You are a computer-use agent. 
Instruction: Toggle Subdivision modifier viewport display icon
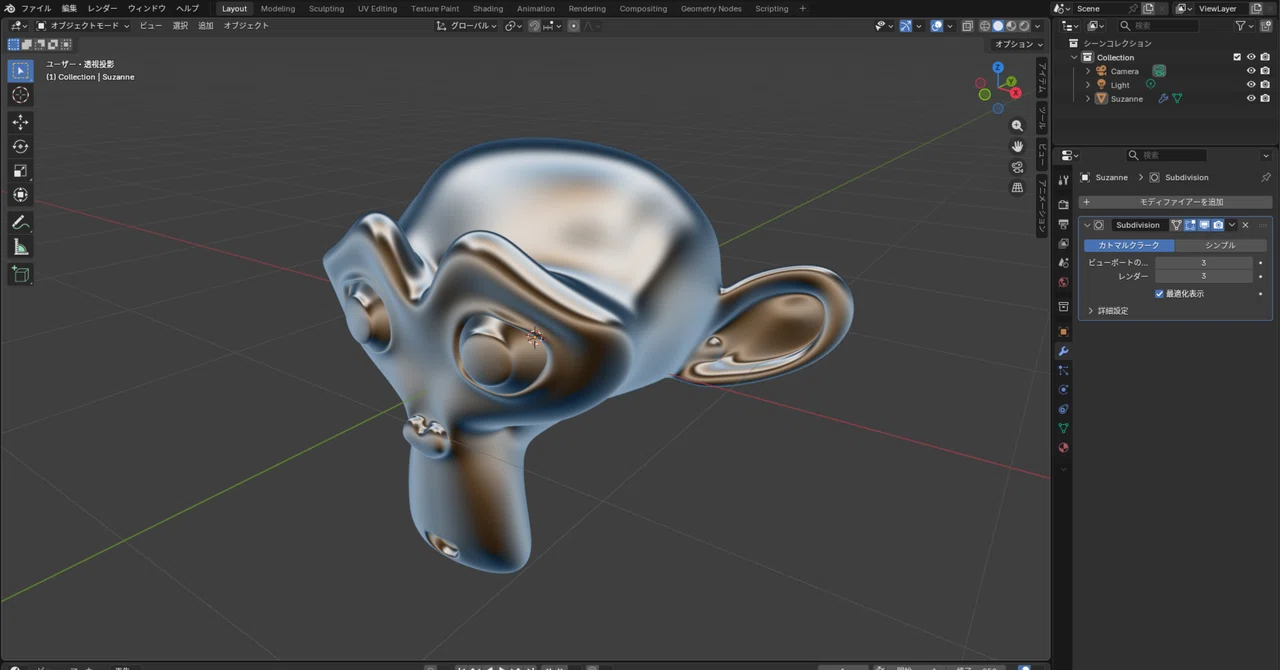[x=1204, y=225]
